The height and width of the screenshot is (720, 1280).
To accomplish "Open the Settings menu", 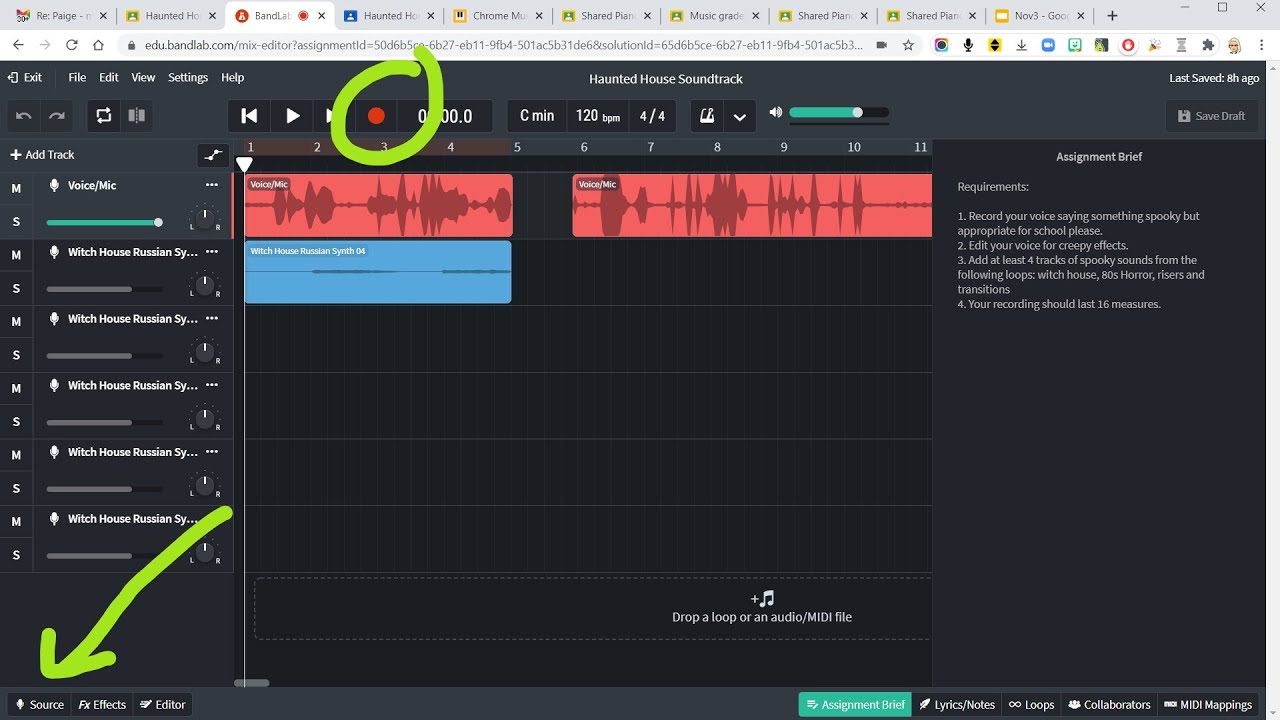I will (188, 77).
